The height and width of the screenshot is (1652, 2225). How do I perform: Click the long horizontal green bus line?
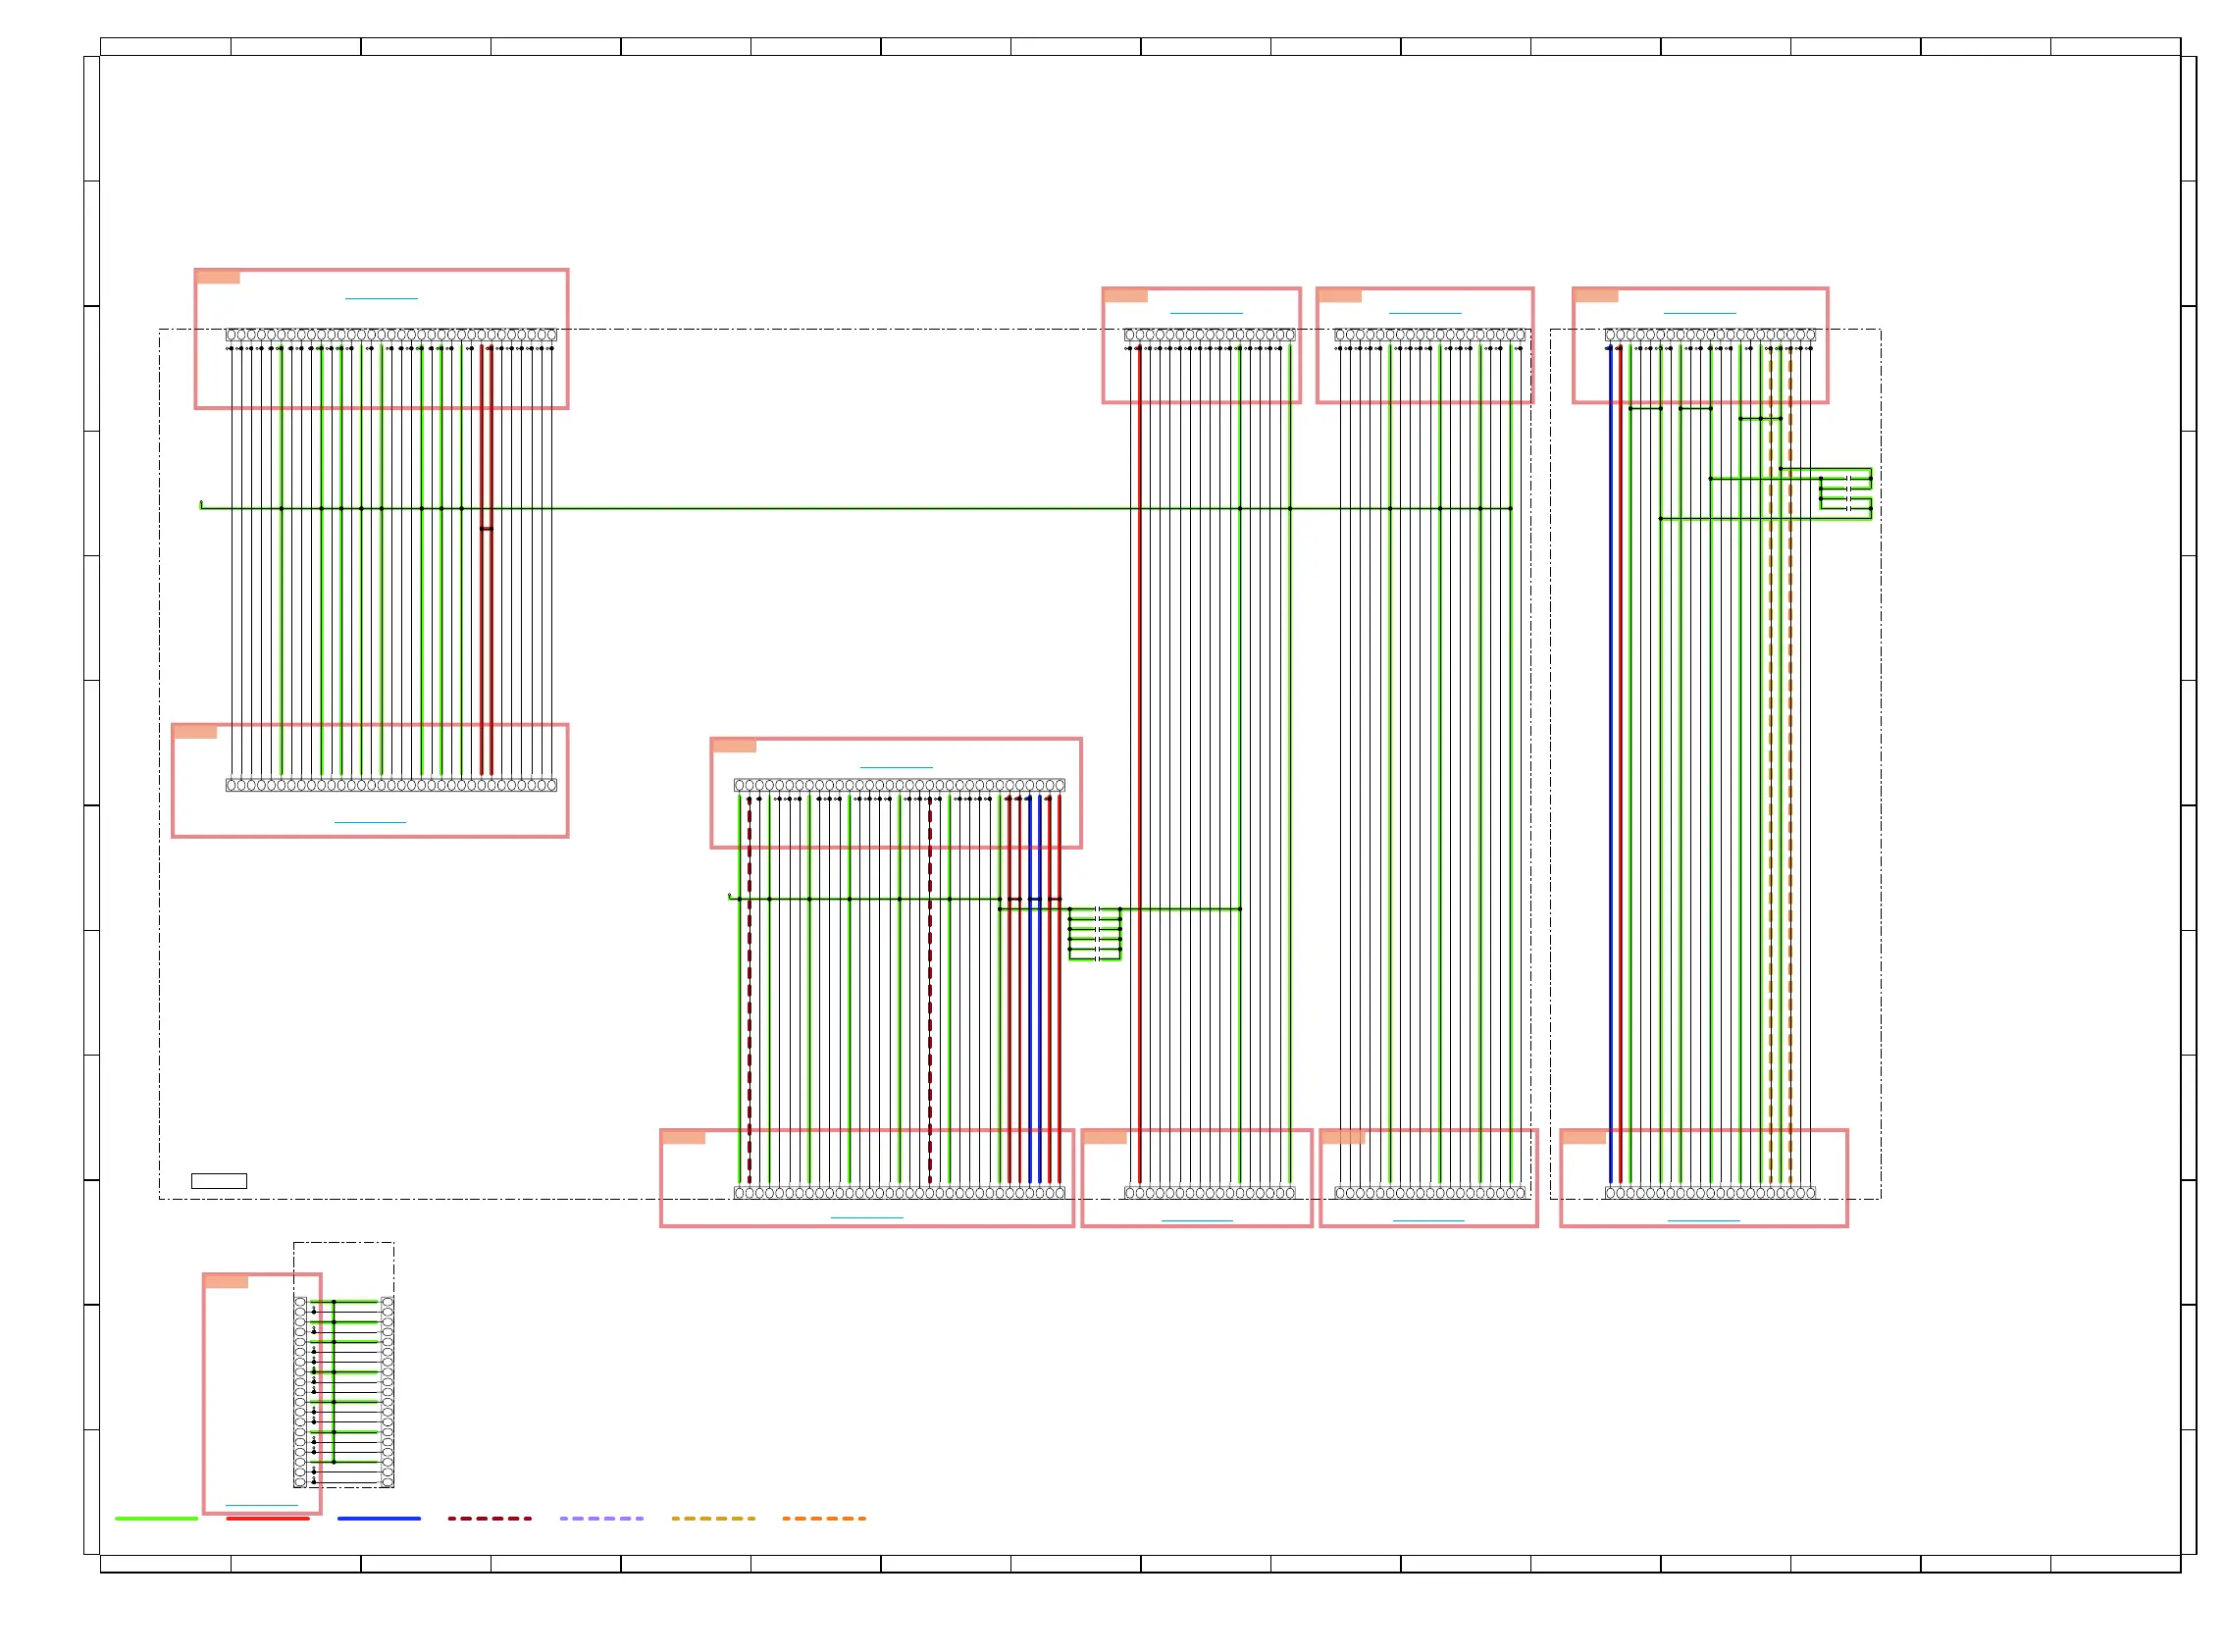[800, 508]
